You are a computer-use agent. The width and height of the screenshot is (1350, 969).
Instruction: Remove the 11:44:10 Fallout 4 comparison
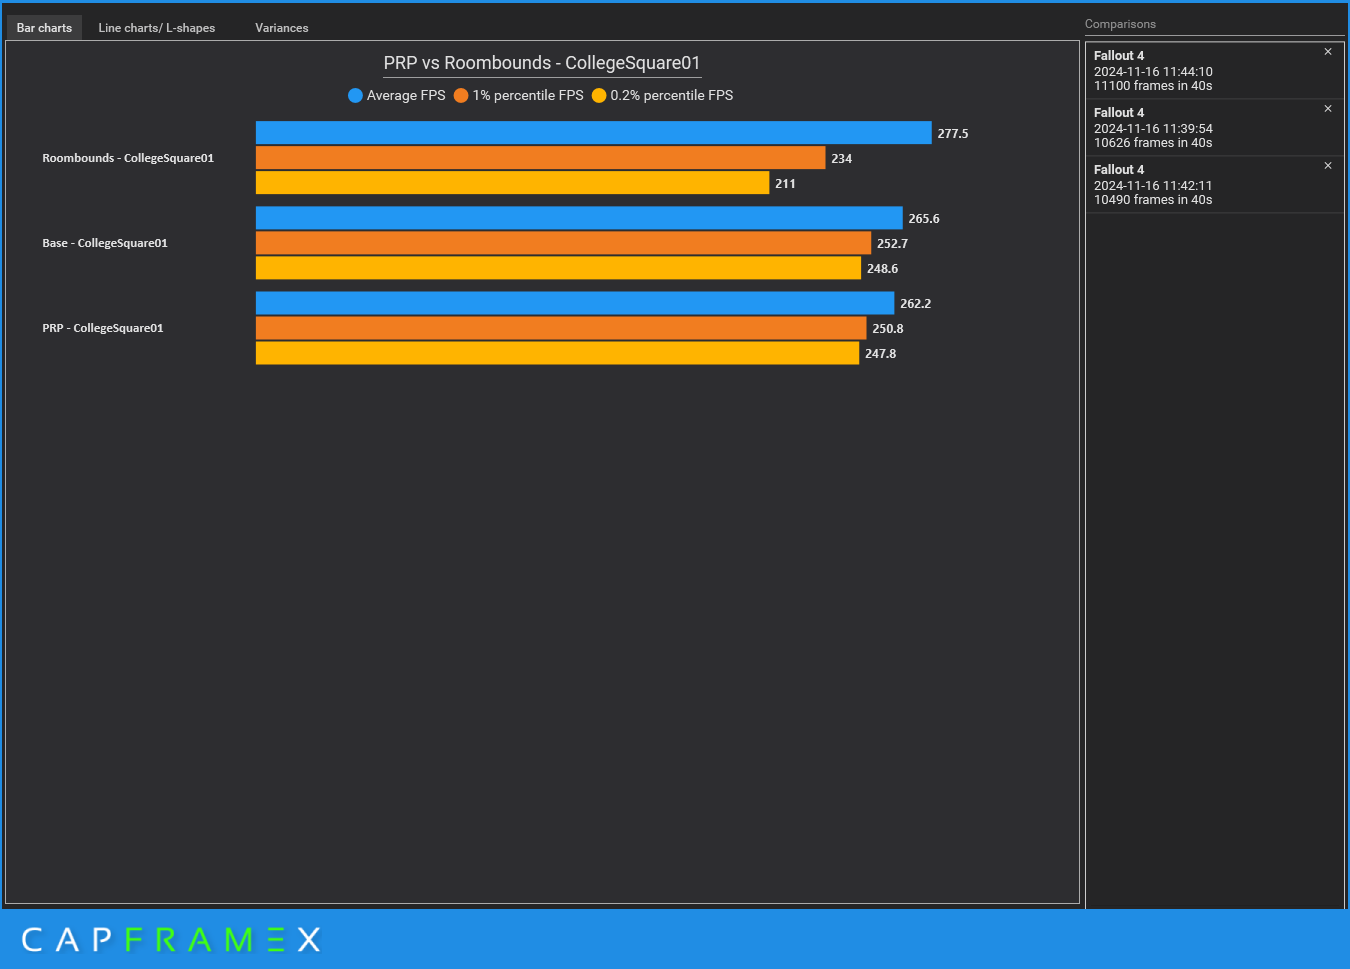(1328, 52)
